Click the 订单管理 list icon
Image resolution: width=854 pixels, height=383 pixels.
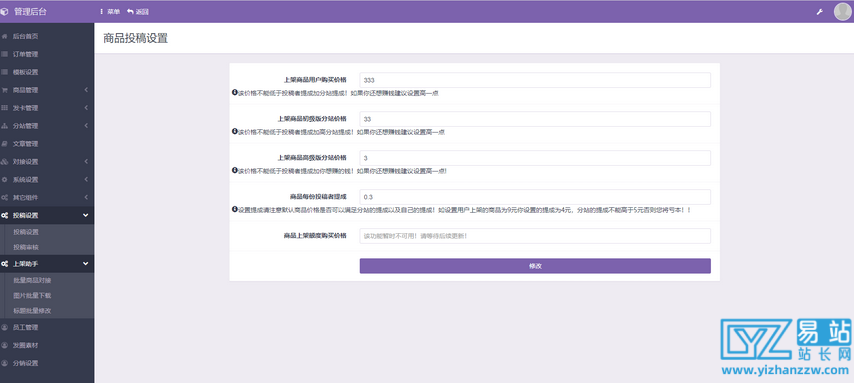(4, 54)
